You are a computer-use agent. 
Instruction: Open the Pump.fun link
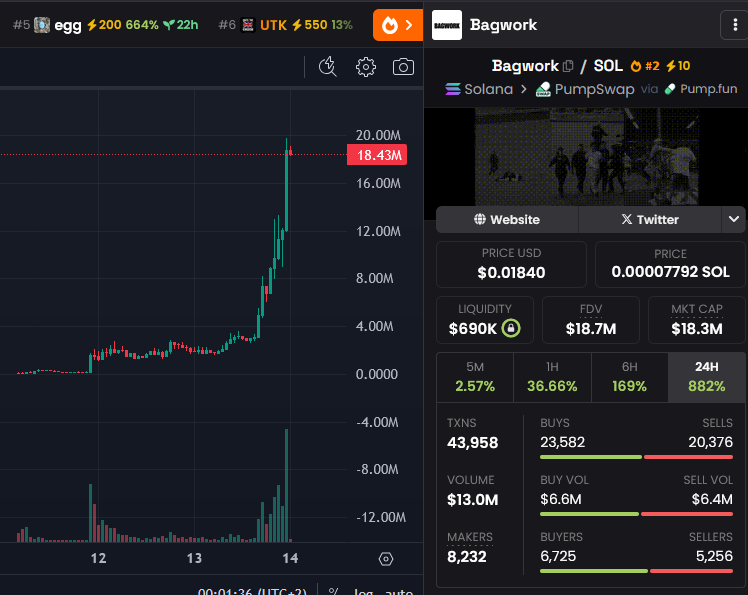click(x=701, y=89)
